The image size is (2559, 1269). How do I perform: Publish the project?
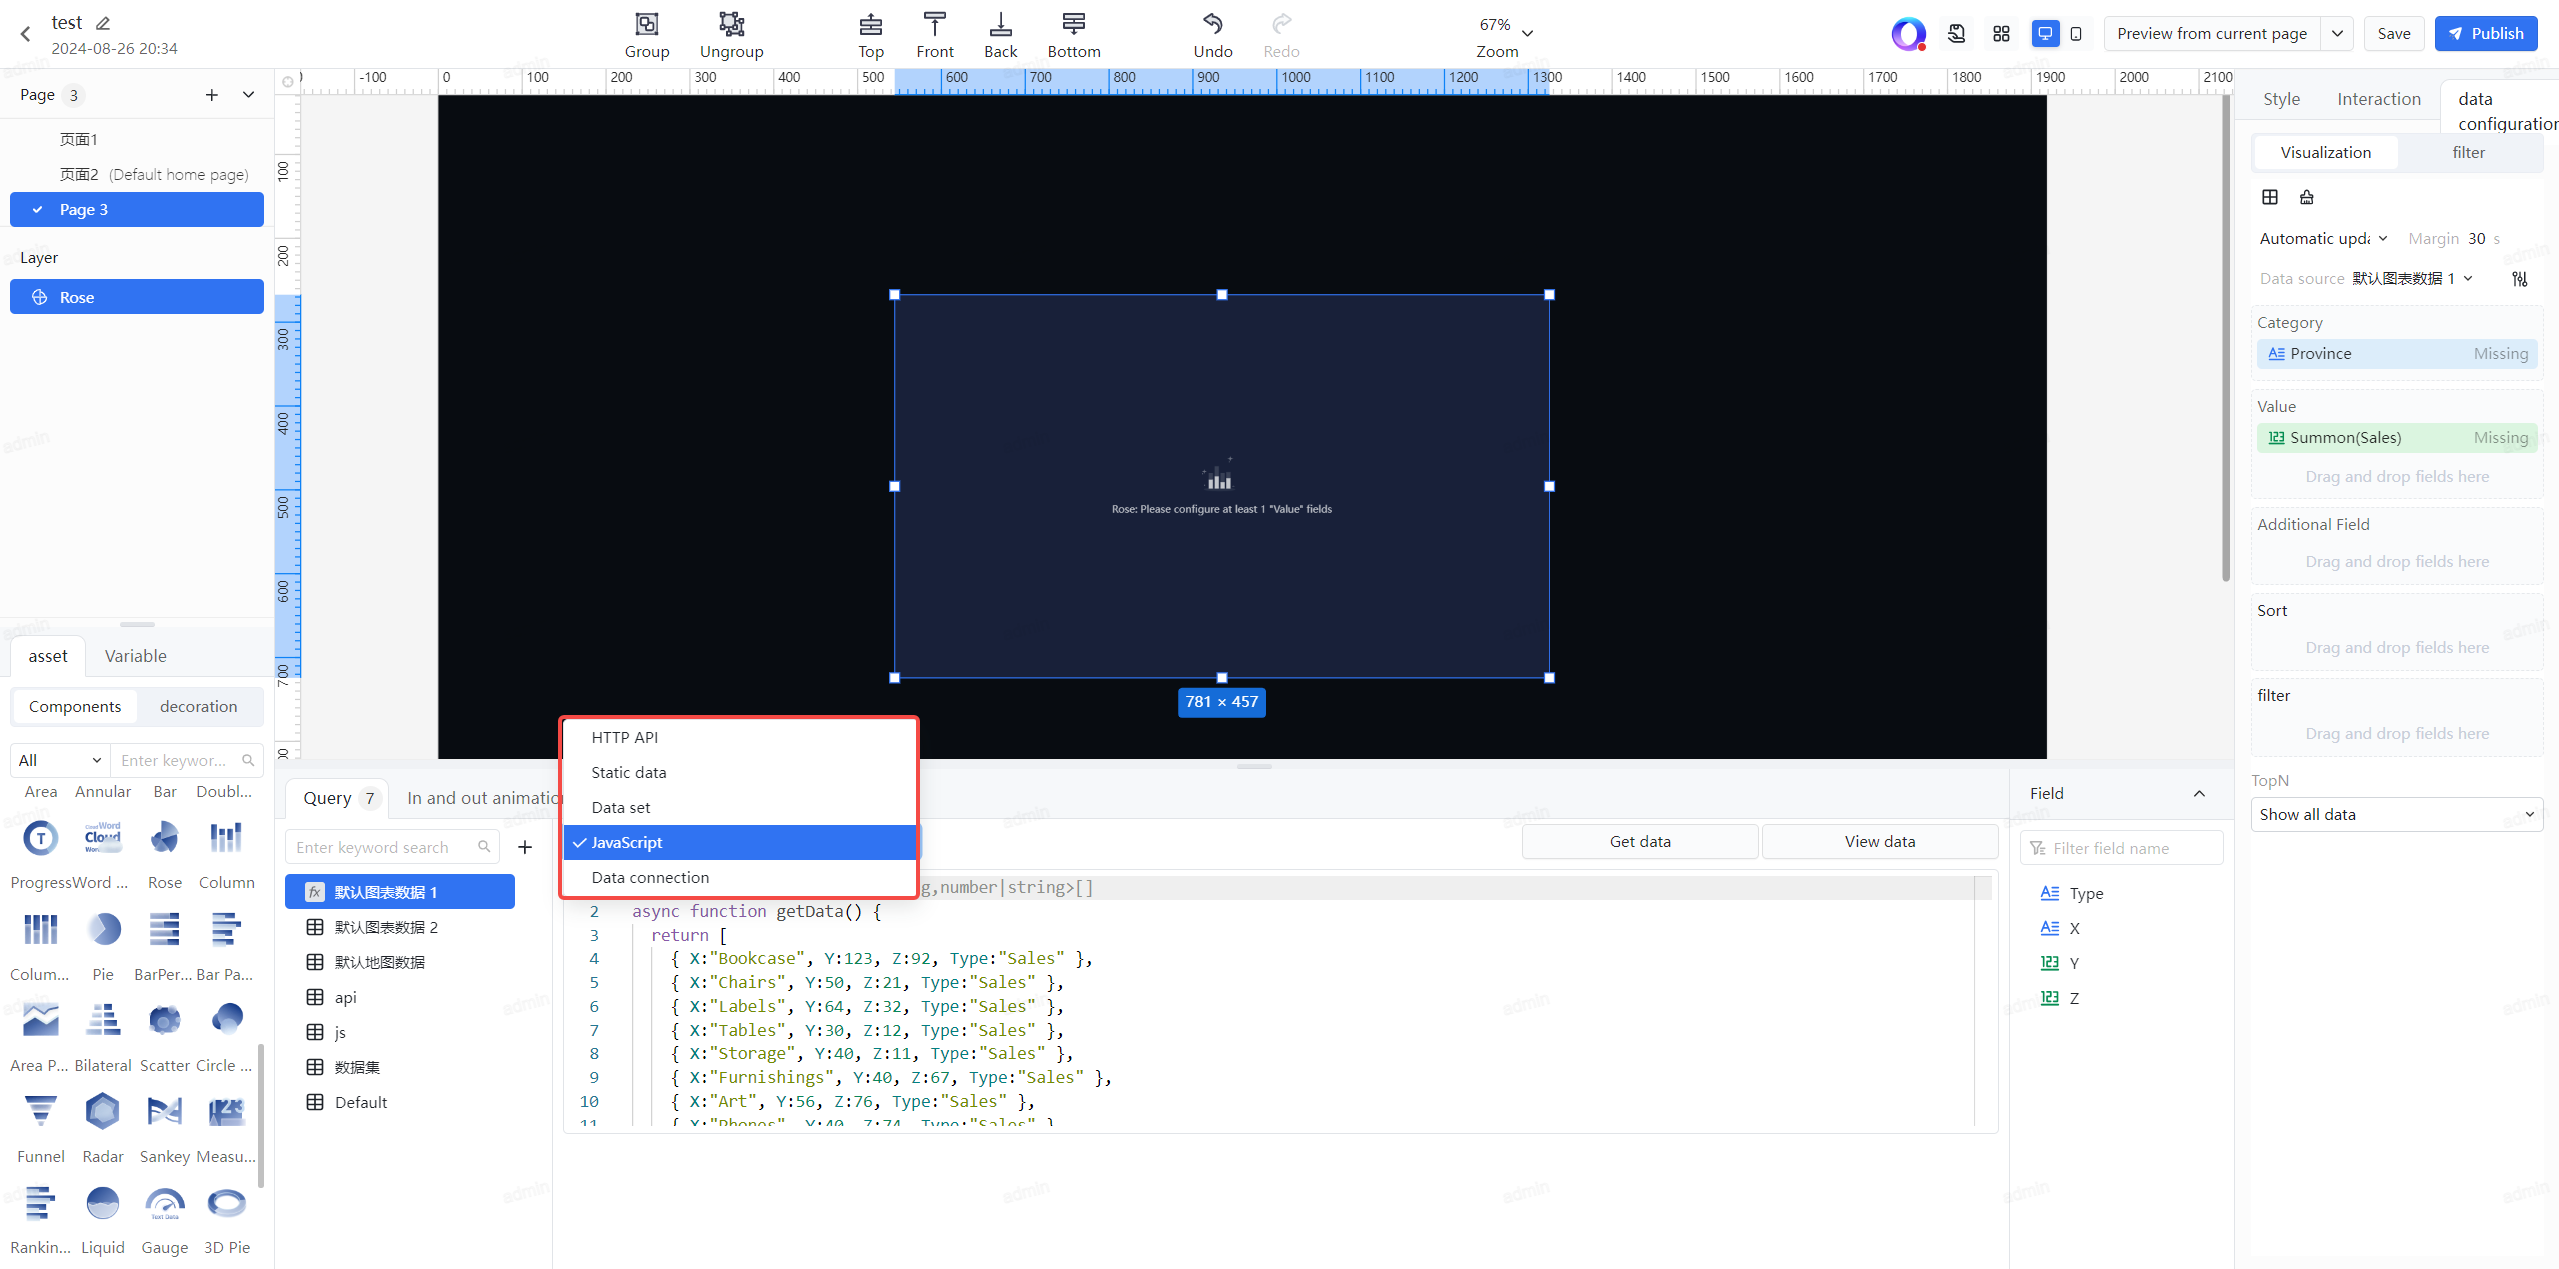(2486, 34)
